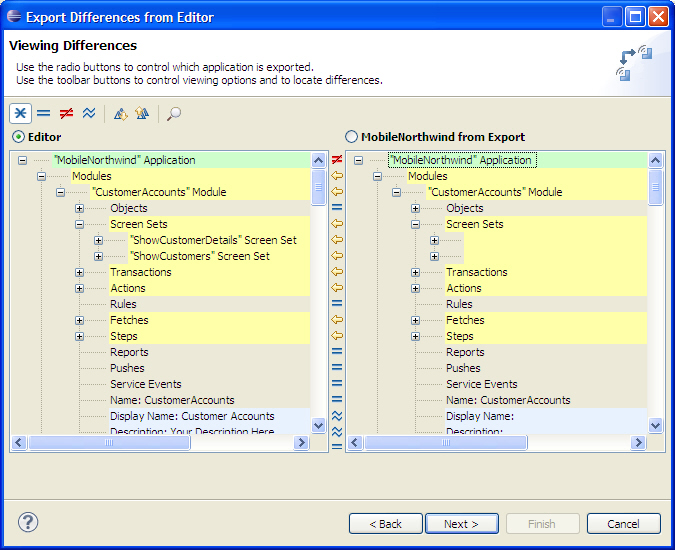The image size is (675, 550).
Task: Collapse Screen Sets in Export tree
Action: click(x=415, y=224)
